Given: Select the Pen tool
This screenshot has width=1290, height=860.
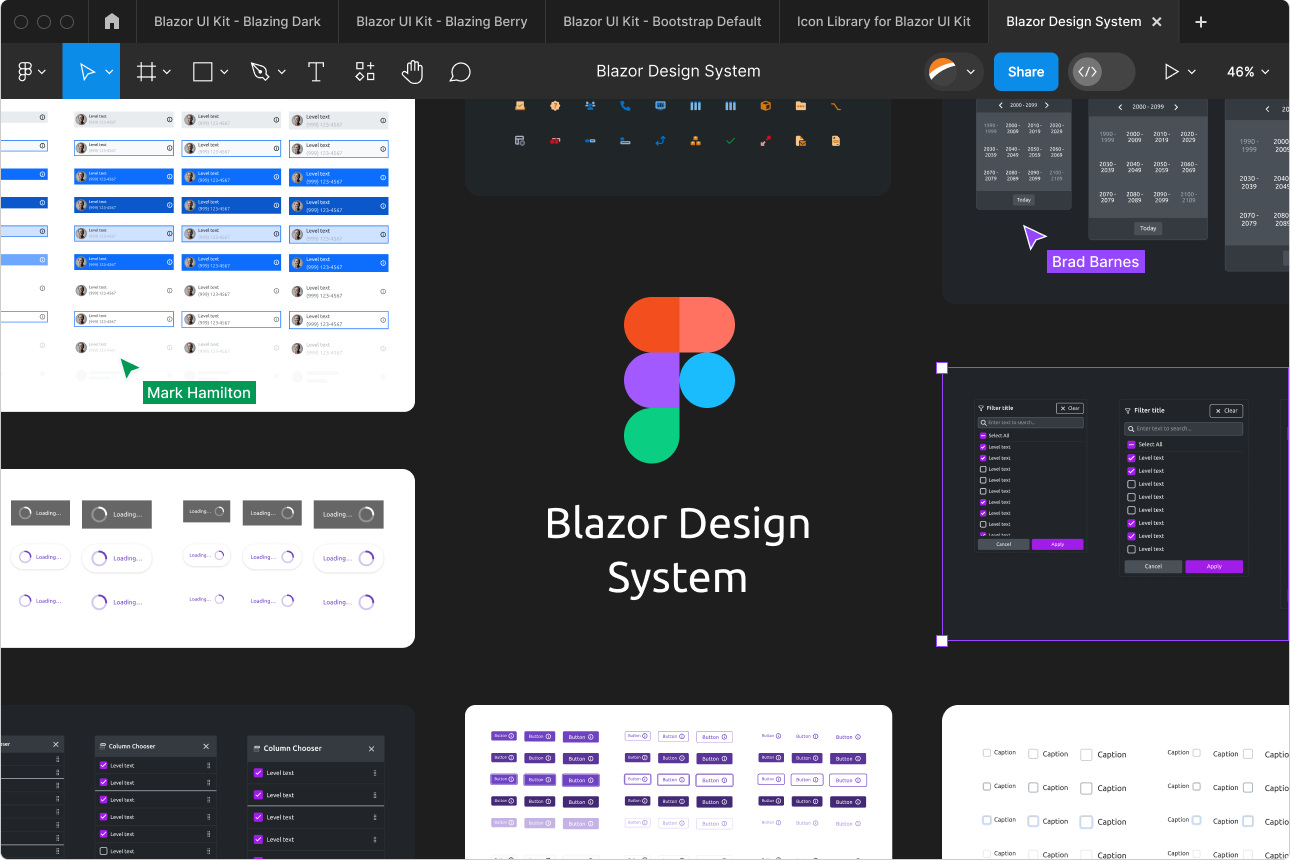Looking at the screenshot, I should click(x=260, y=72).
